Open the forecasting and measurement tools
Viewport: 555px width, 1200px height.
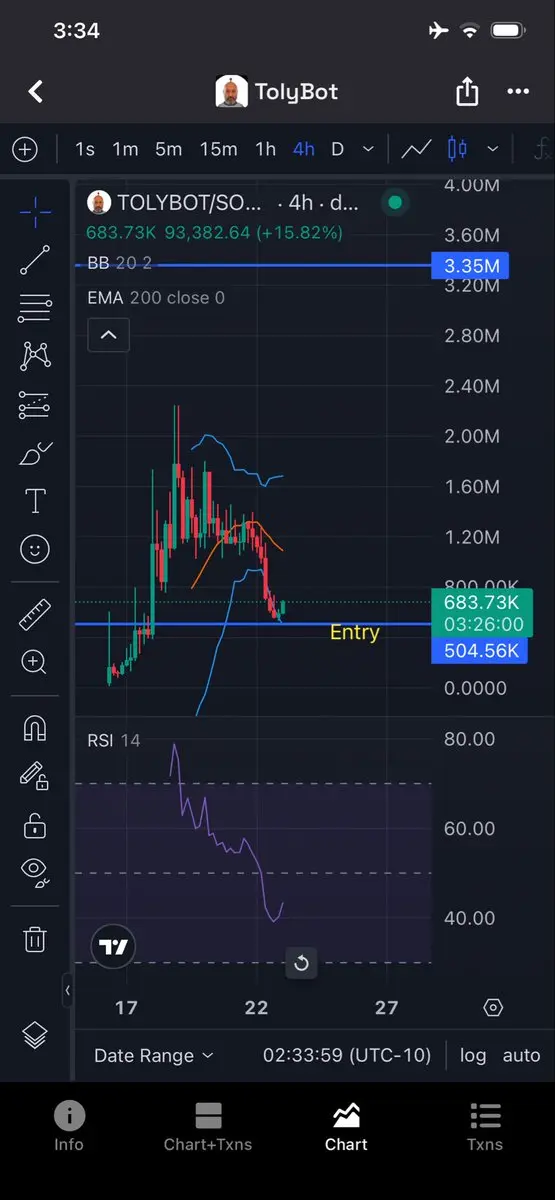35,405
